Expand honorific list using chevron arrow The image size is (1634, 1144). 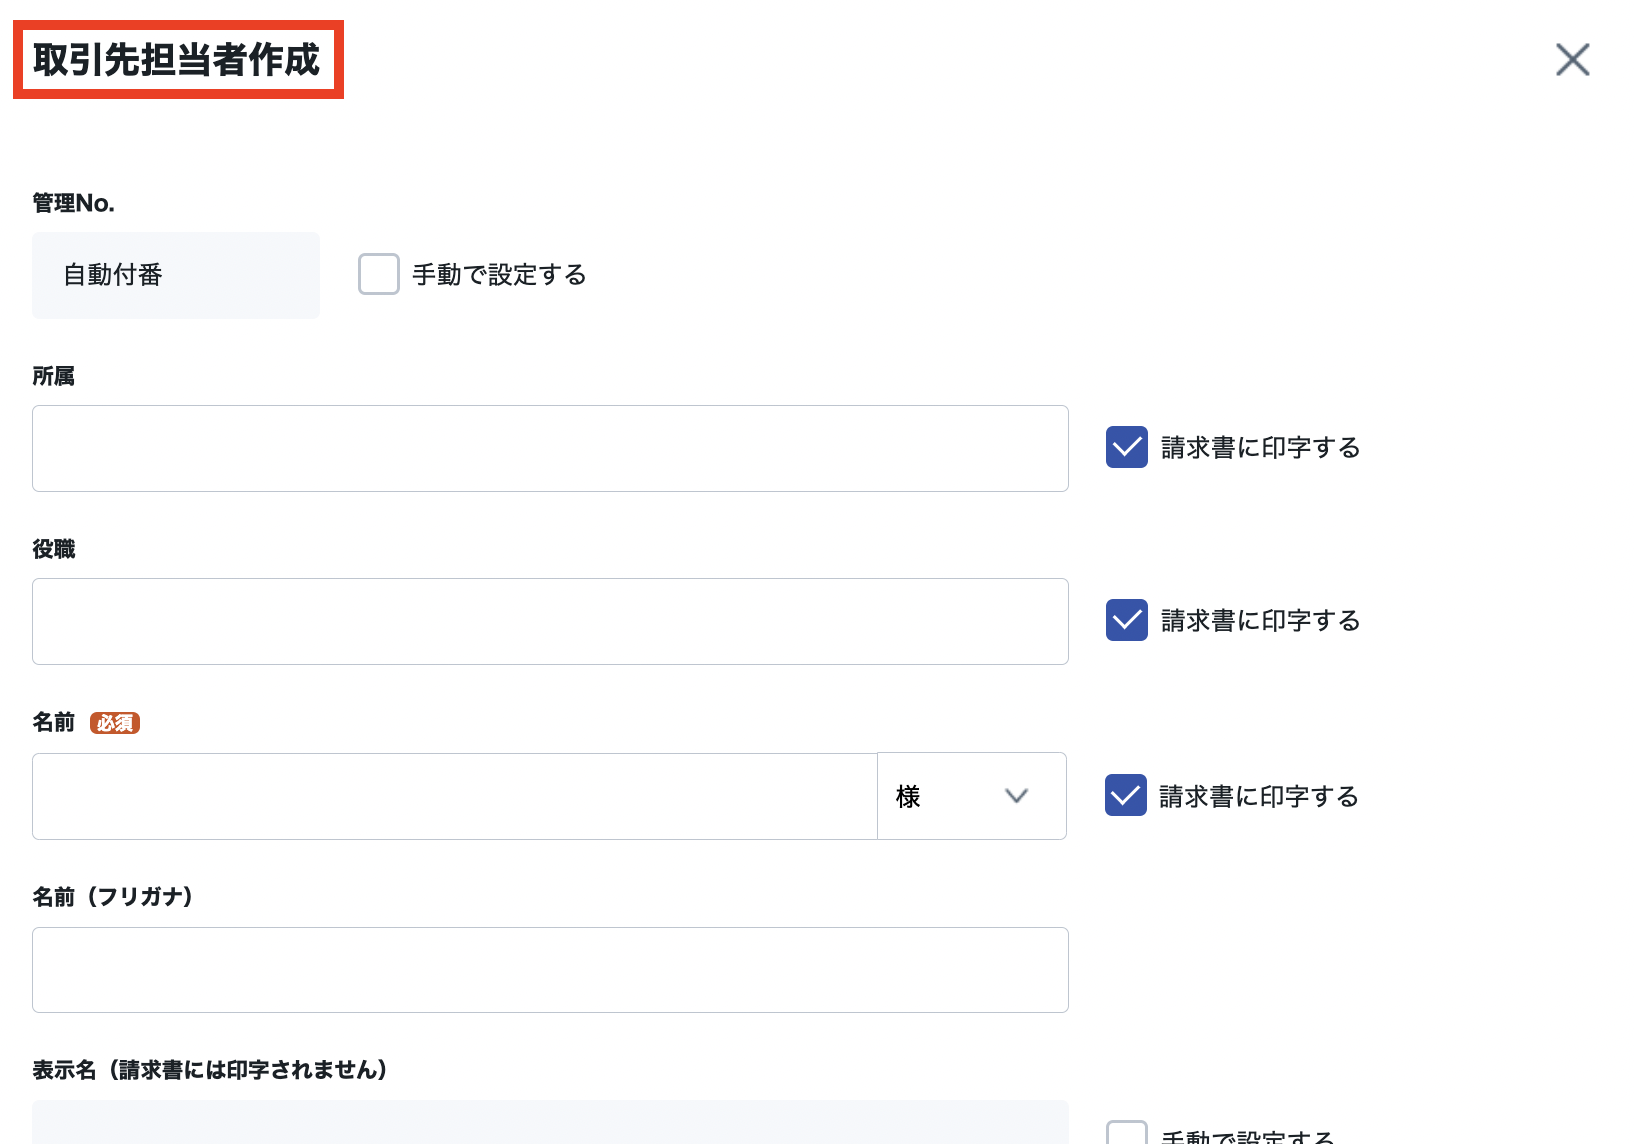click(x=1017, y=796)
